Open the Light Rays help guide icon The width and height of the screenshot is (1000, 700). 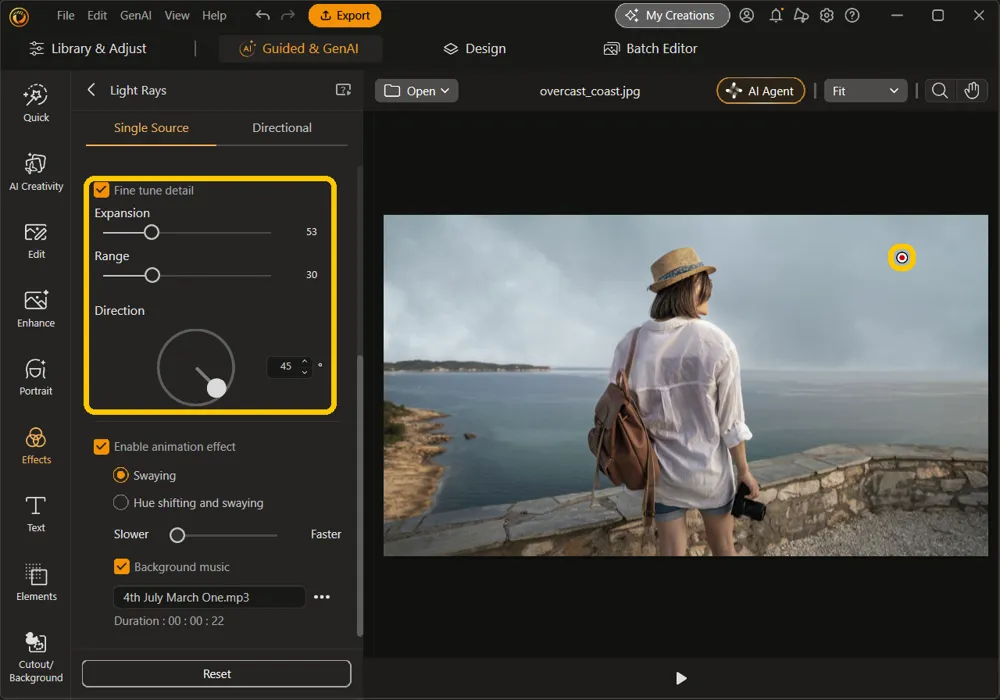tap(343, 90)
